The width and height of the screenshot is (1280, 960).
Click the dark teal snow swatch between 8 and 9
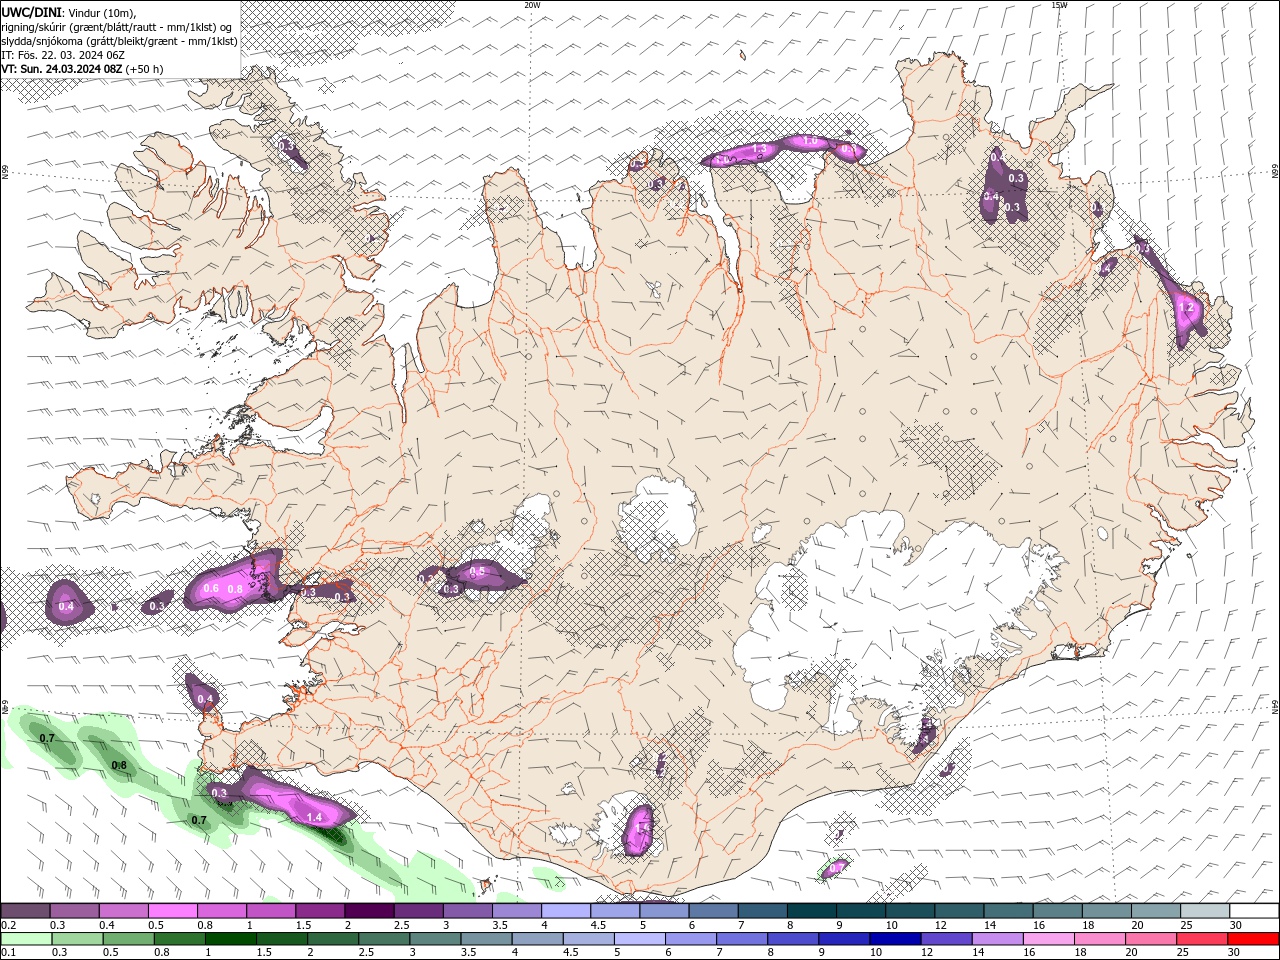pyautogui.click(x=811, y=911)
